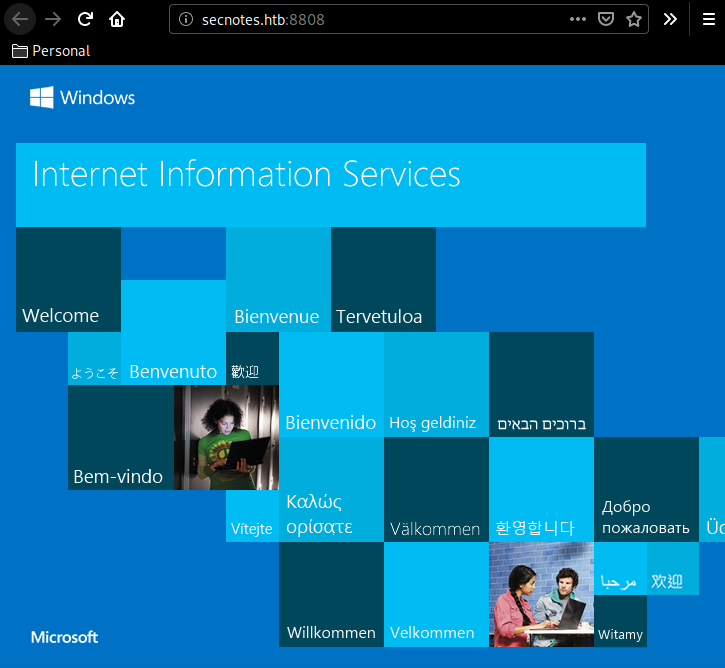Click the Välkommen tile
Screen dimensions: 725x668
click(x=436, y=489)
